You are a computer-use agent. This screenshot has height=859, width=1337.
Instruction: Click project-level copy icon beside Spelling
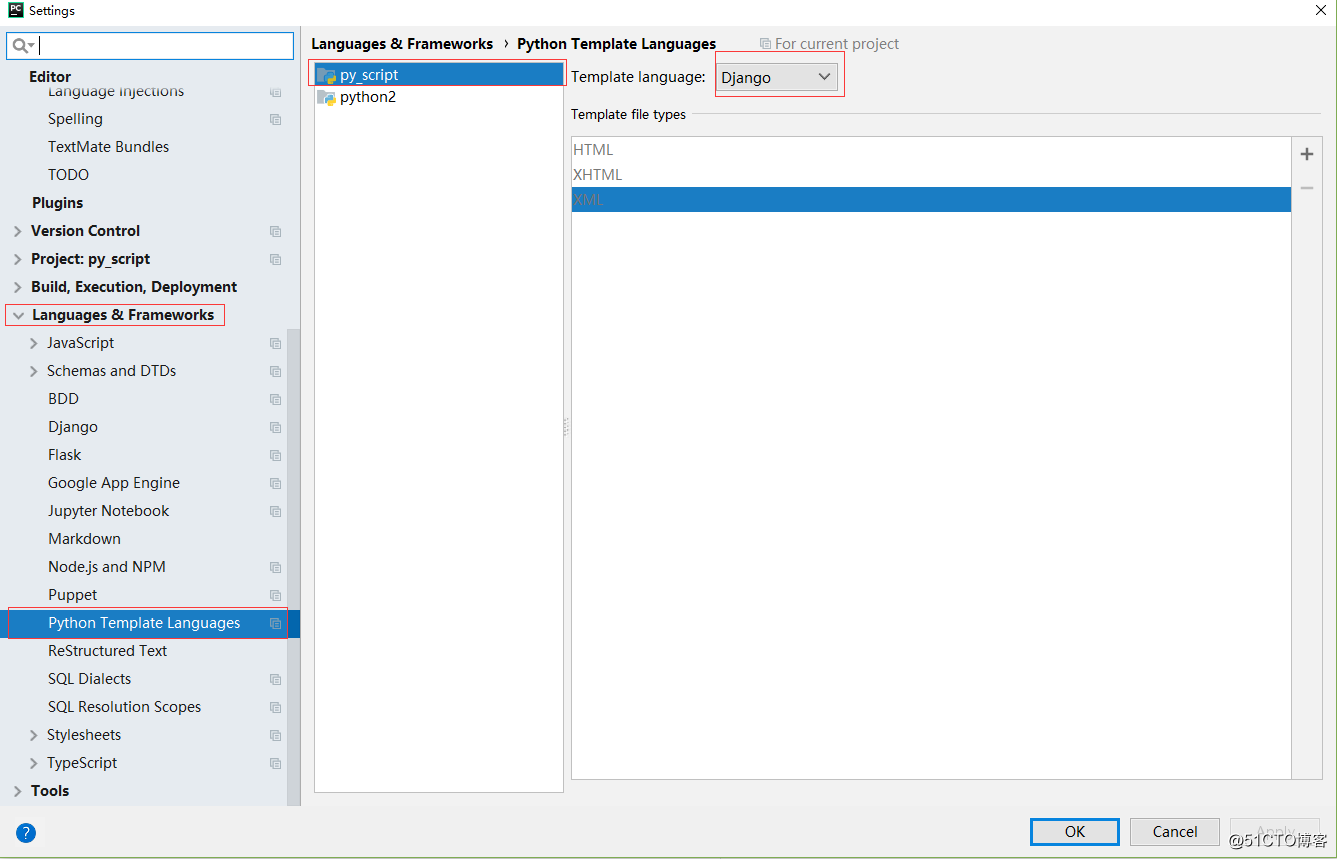(x=275, y=119)
